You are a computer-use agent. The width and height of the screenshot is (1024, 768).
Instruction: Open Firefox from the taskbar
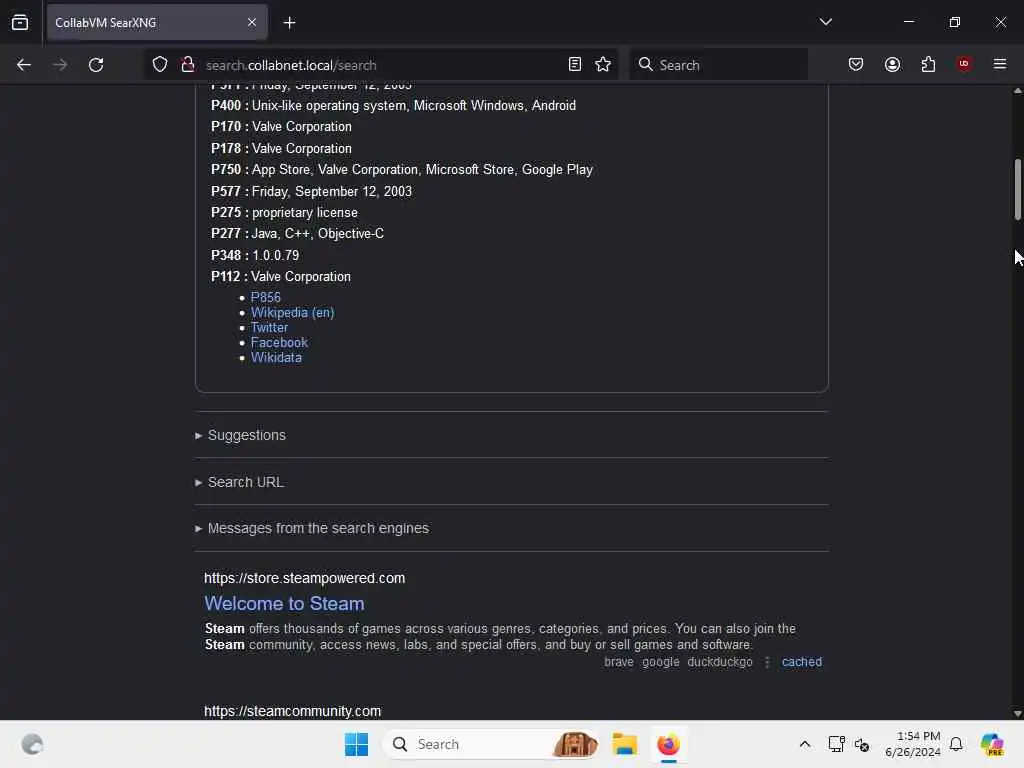point(668,744)
